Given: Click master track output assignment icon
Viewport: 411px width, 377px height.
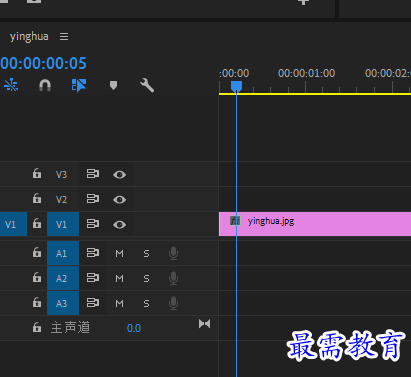Looking at the screenshot, I should coord(204,324).
